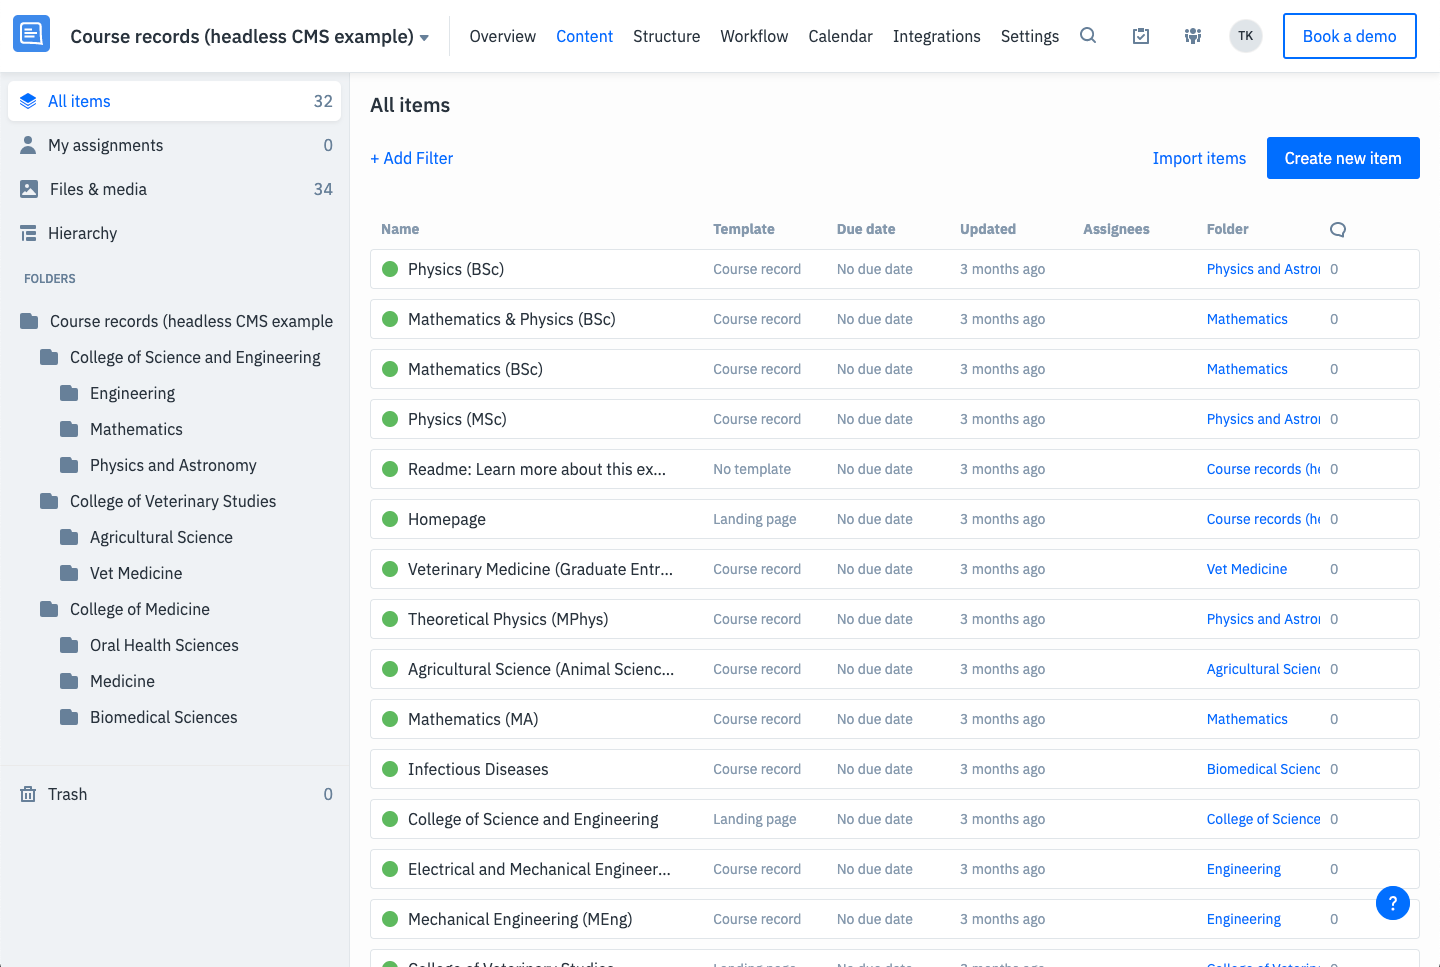Expand the project name dropdown arrow
1440x967 pixels.
pos(424,38)
